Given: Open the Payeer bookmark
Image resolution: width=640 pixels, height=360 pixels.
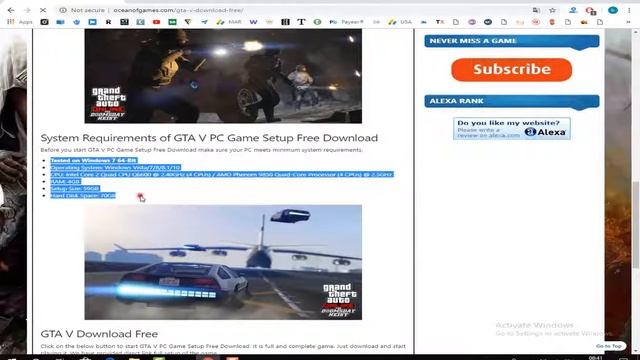Looking at the screenshot, I should [347, 22].
